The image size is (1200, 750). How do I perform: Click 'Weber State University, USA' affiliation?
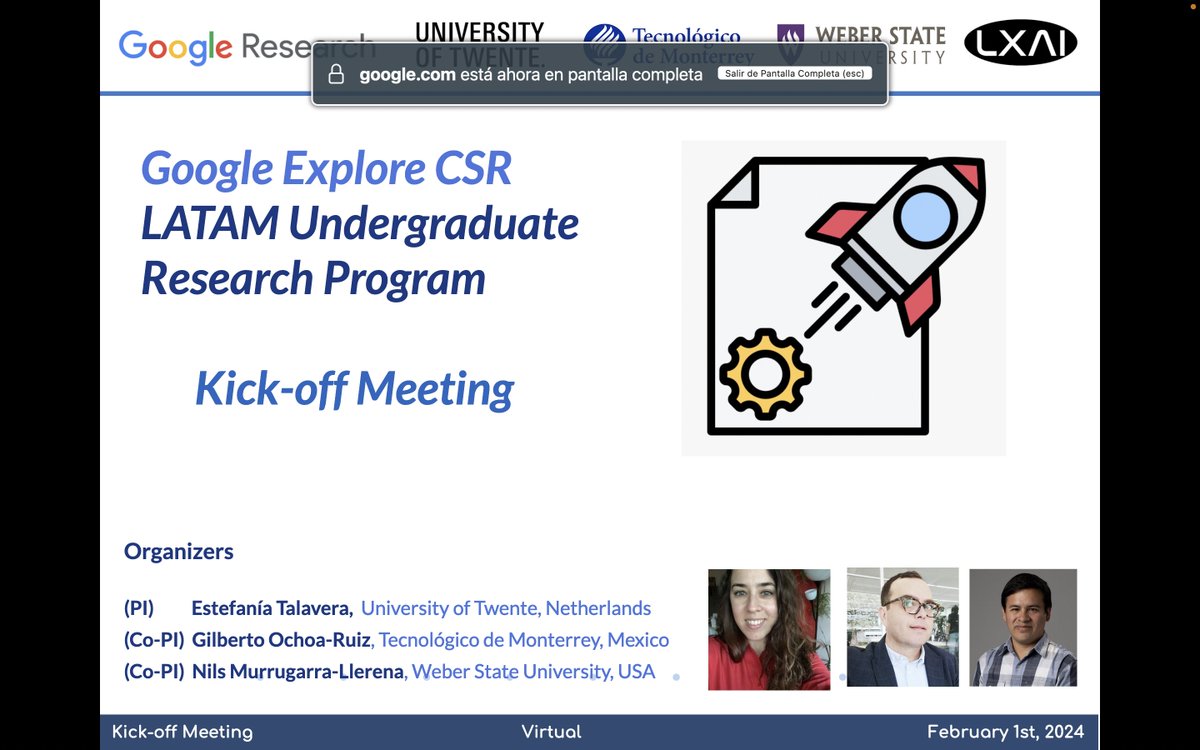click(534, 672)
